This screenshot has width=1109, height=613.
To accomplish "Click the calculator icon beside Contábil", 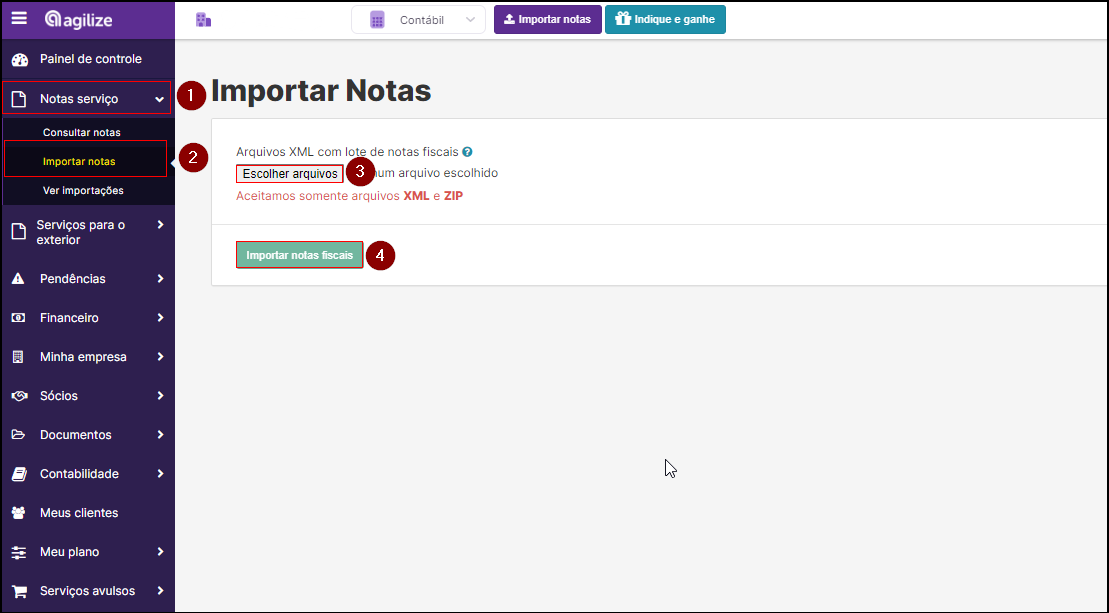I will (378, 20).
